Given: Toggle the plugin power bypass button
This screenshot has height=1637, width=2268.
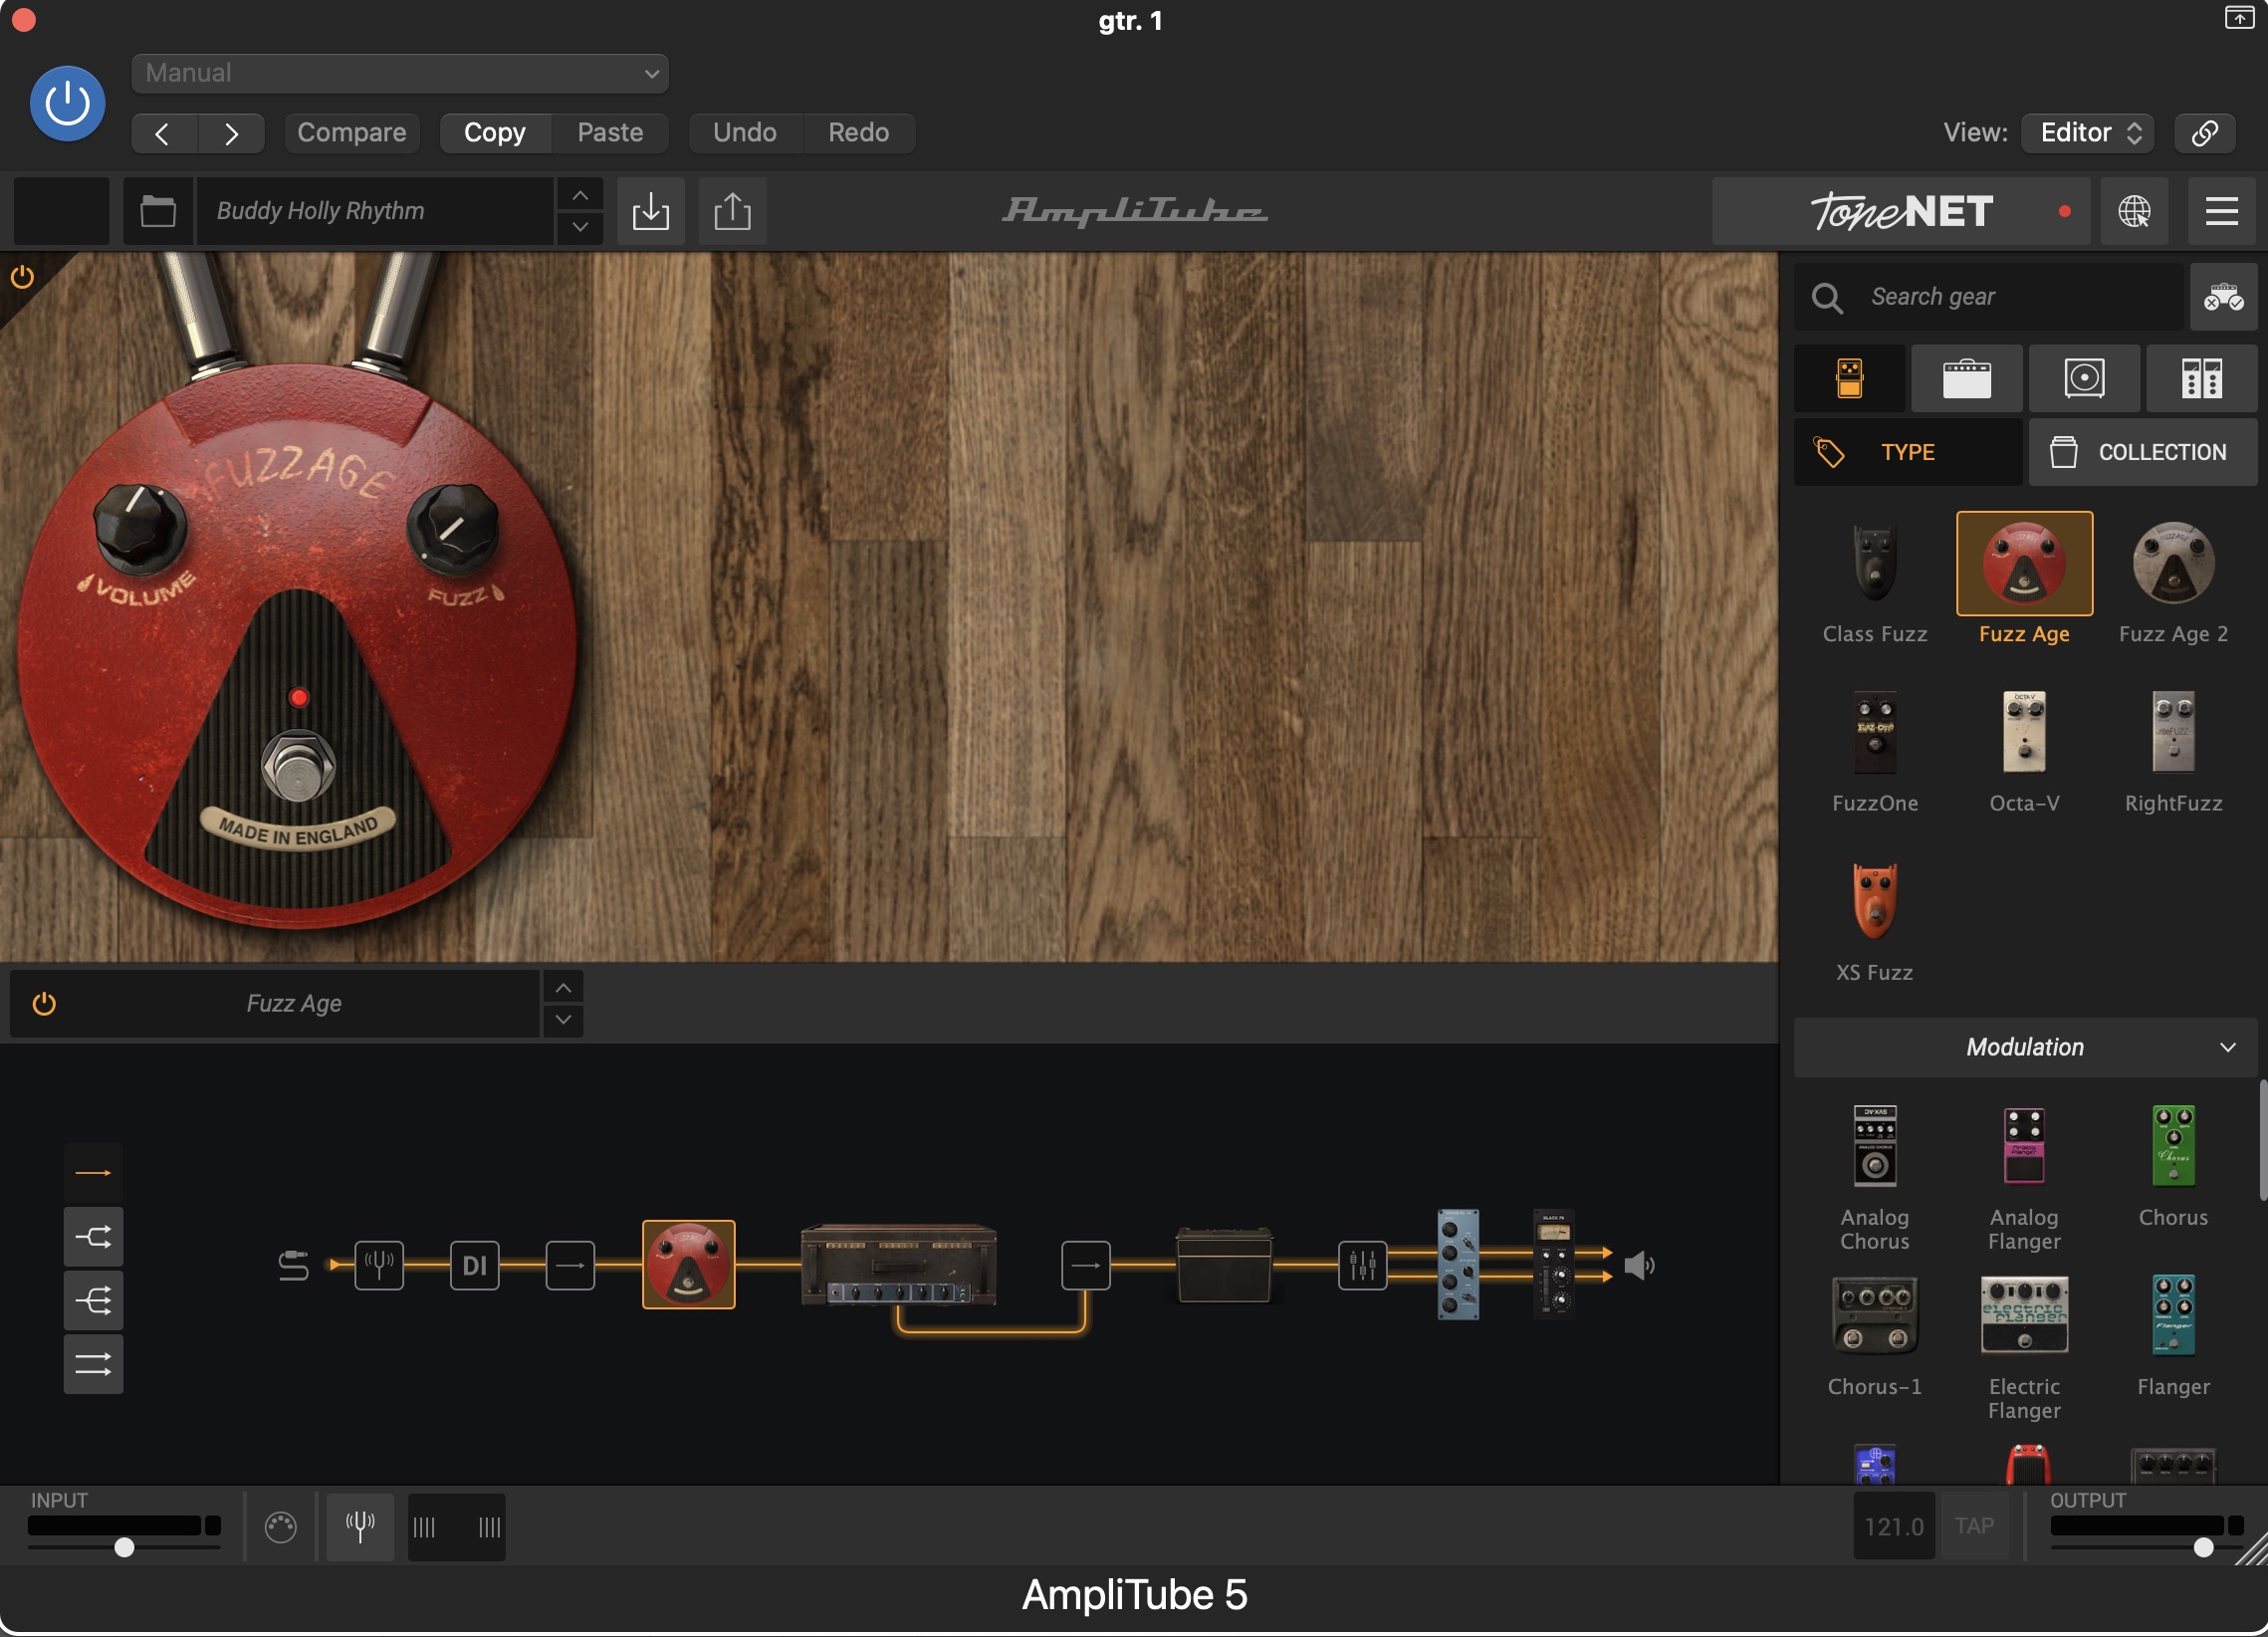Looking at the screenshot, I should pyautogui.click(x=67, y=103).
